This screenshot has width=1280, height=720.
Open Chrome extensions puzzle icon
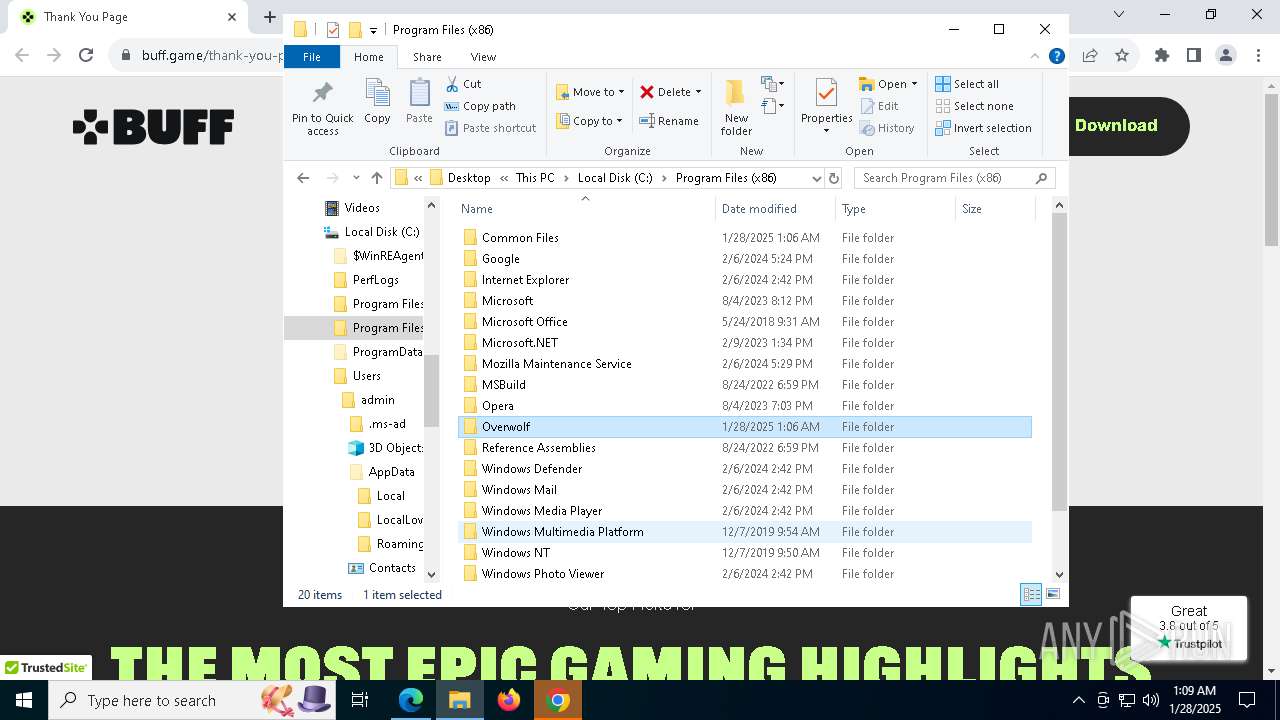click(1162, 56)
